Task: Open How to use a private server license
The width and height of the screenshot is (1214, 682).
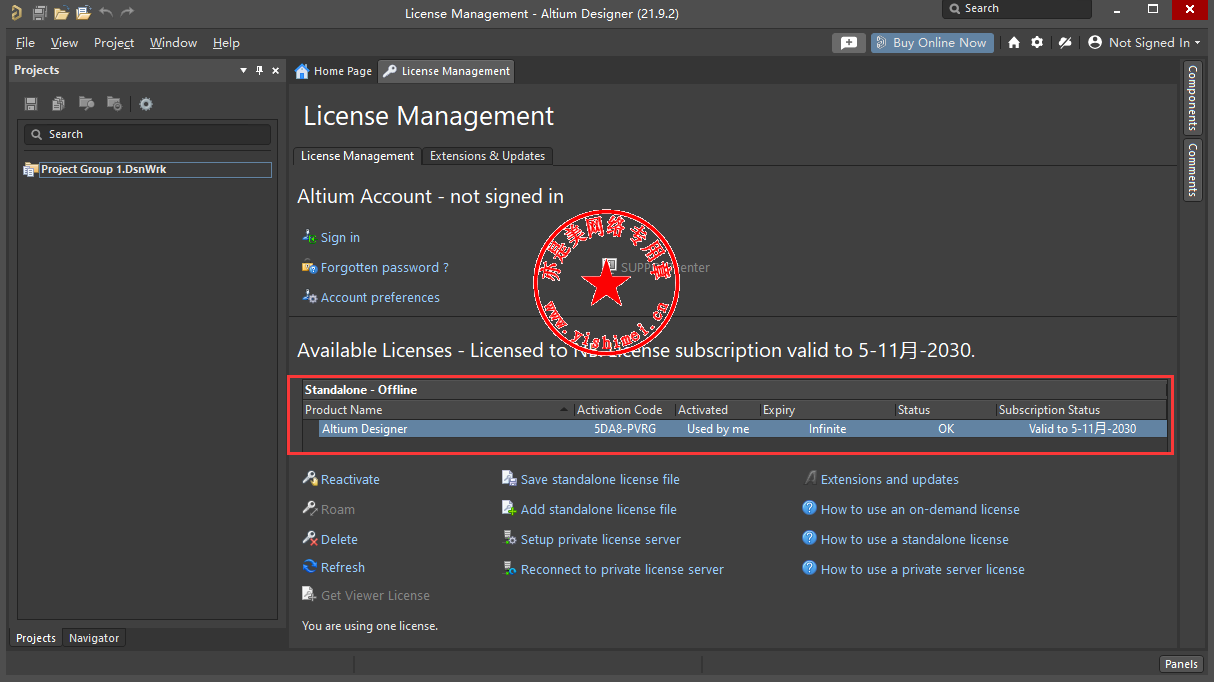Action: [922, 569]
